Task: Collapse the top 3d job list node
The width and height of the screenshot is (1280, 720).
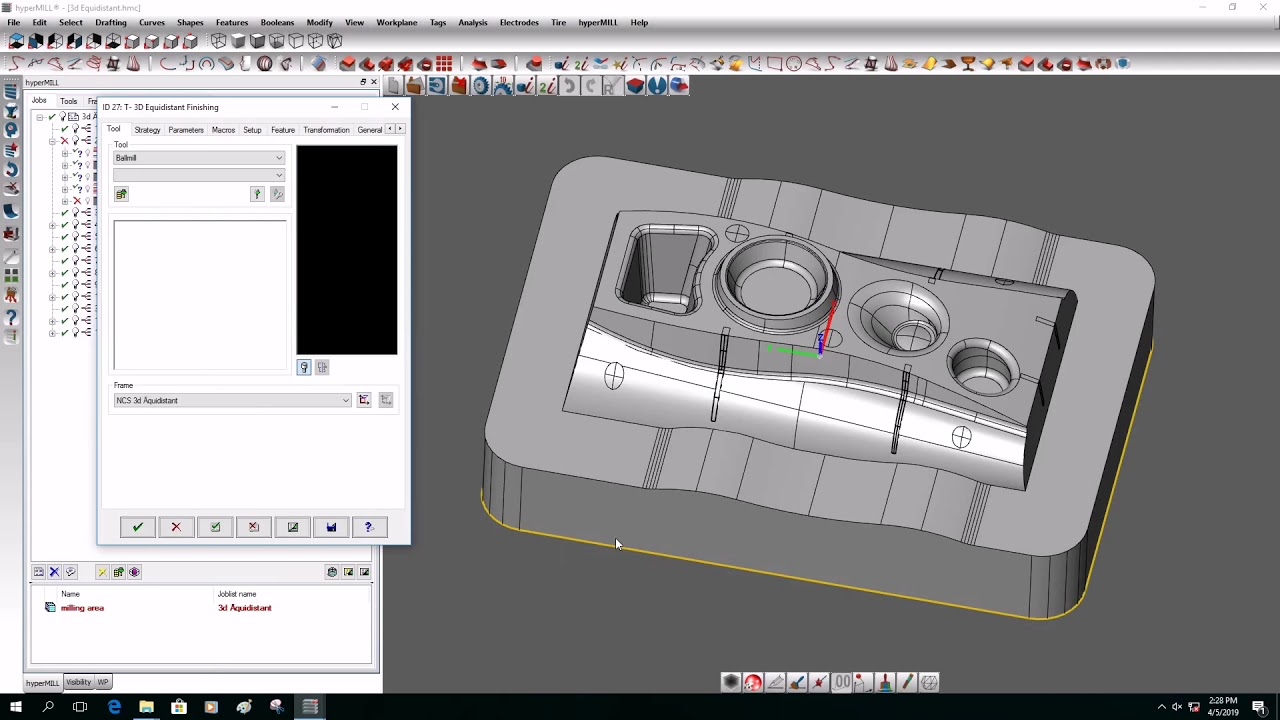Action: coord(40,117)
